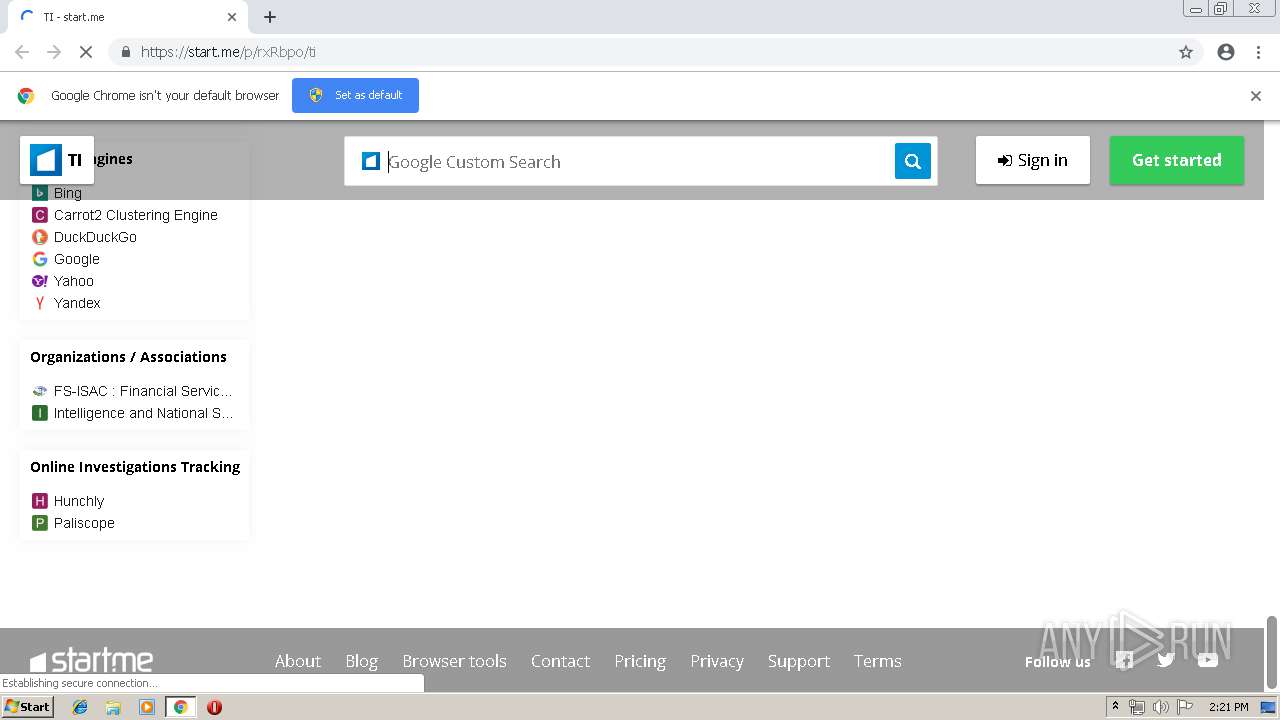Click the blue search magnifier button
Viewport: 1280px width, 720px height.
tap(912, 161)
